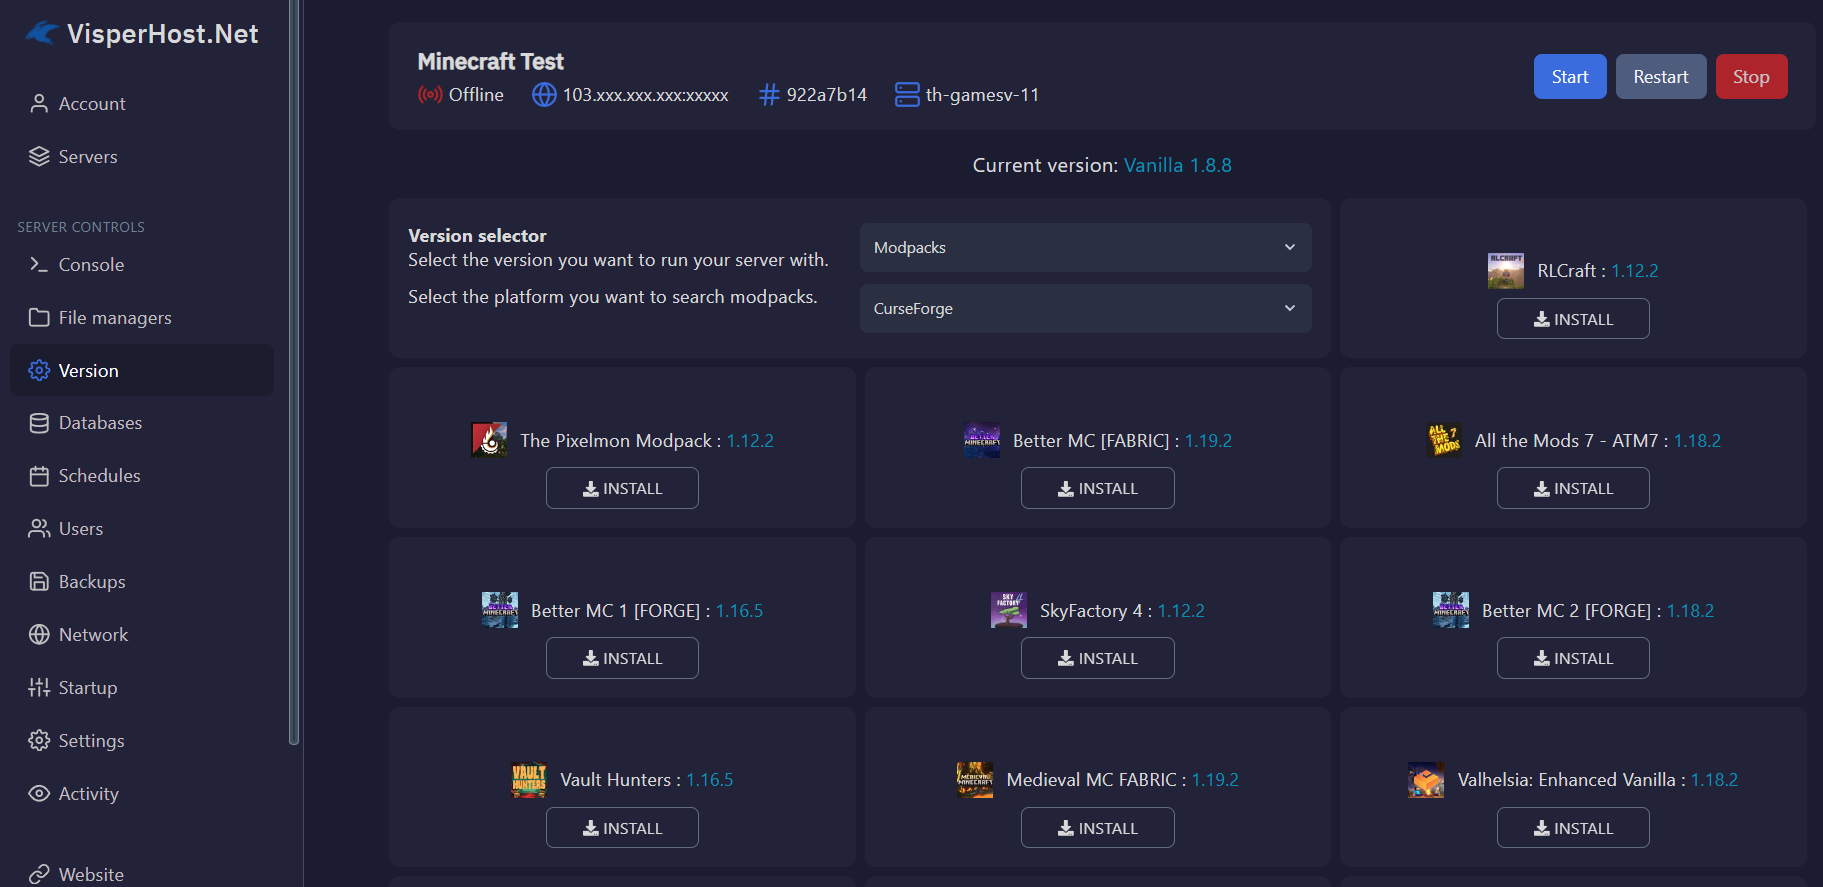
Task: Click the hash icon beside 922a7b14
Action: coord(769,95)
